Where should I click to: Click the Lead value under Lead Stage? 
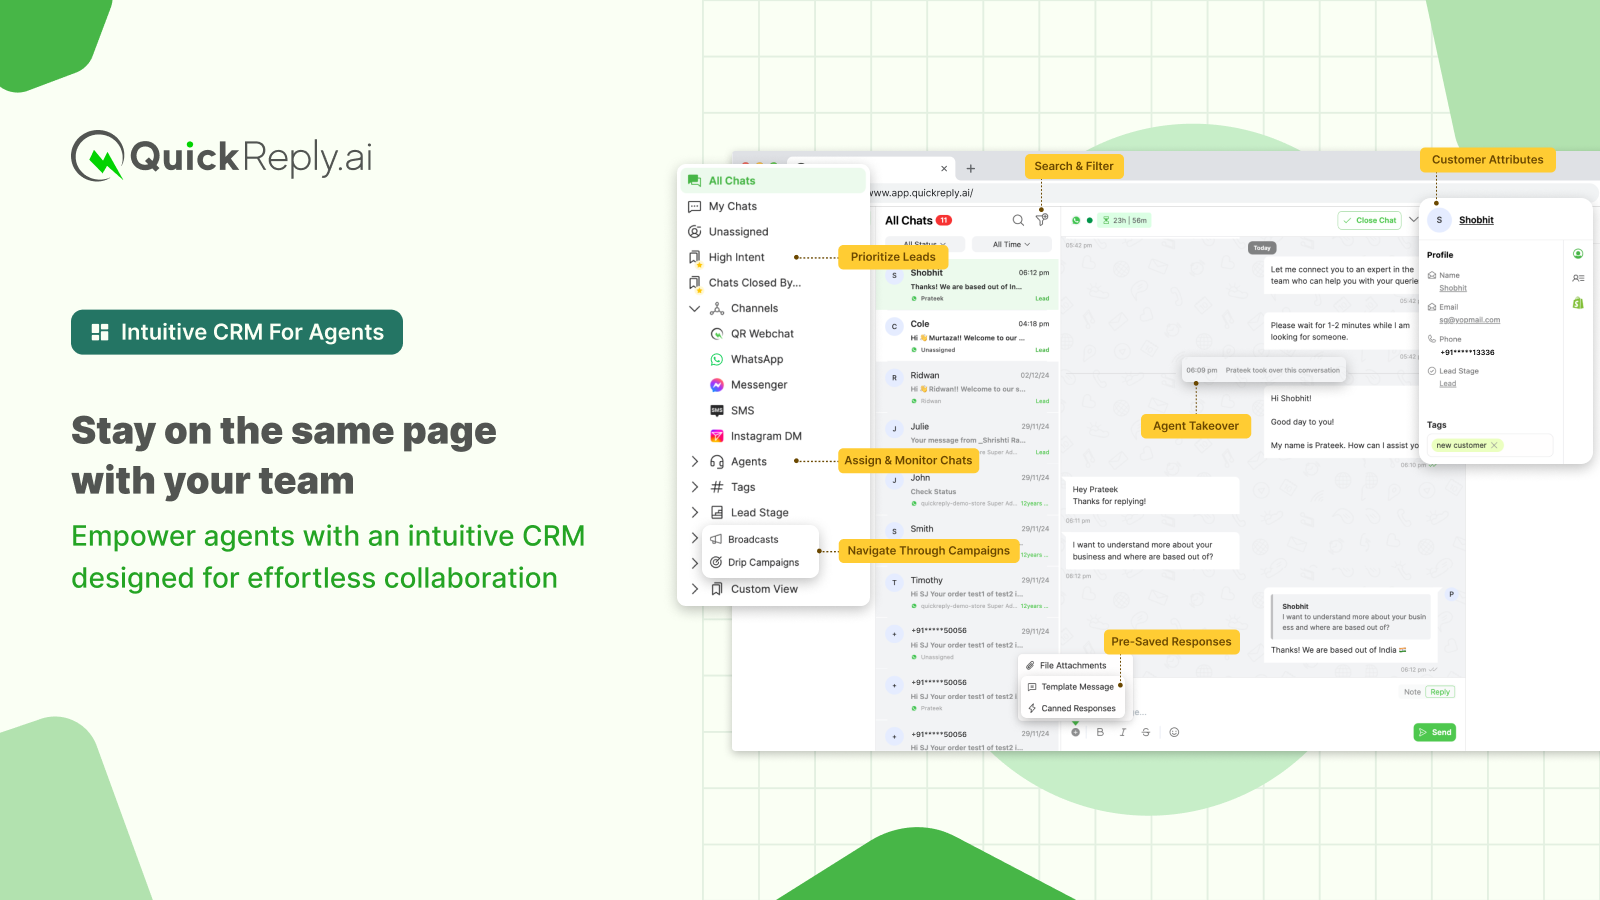[1447, 384]
